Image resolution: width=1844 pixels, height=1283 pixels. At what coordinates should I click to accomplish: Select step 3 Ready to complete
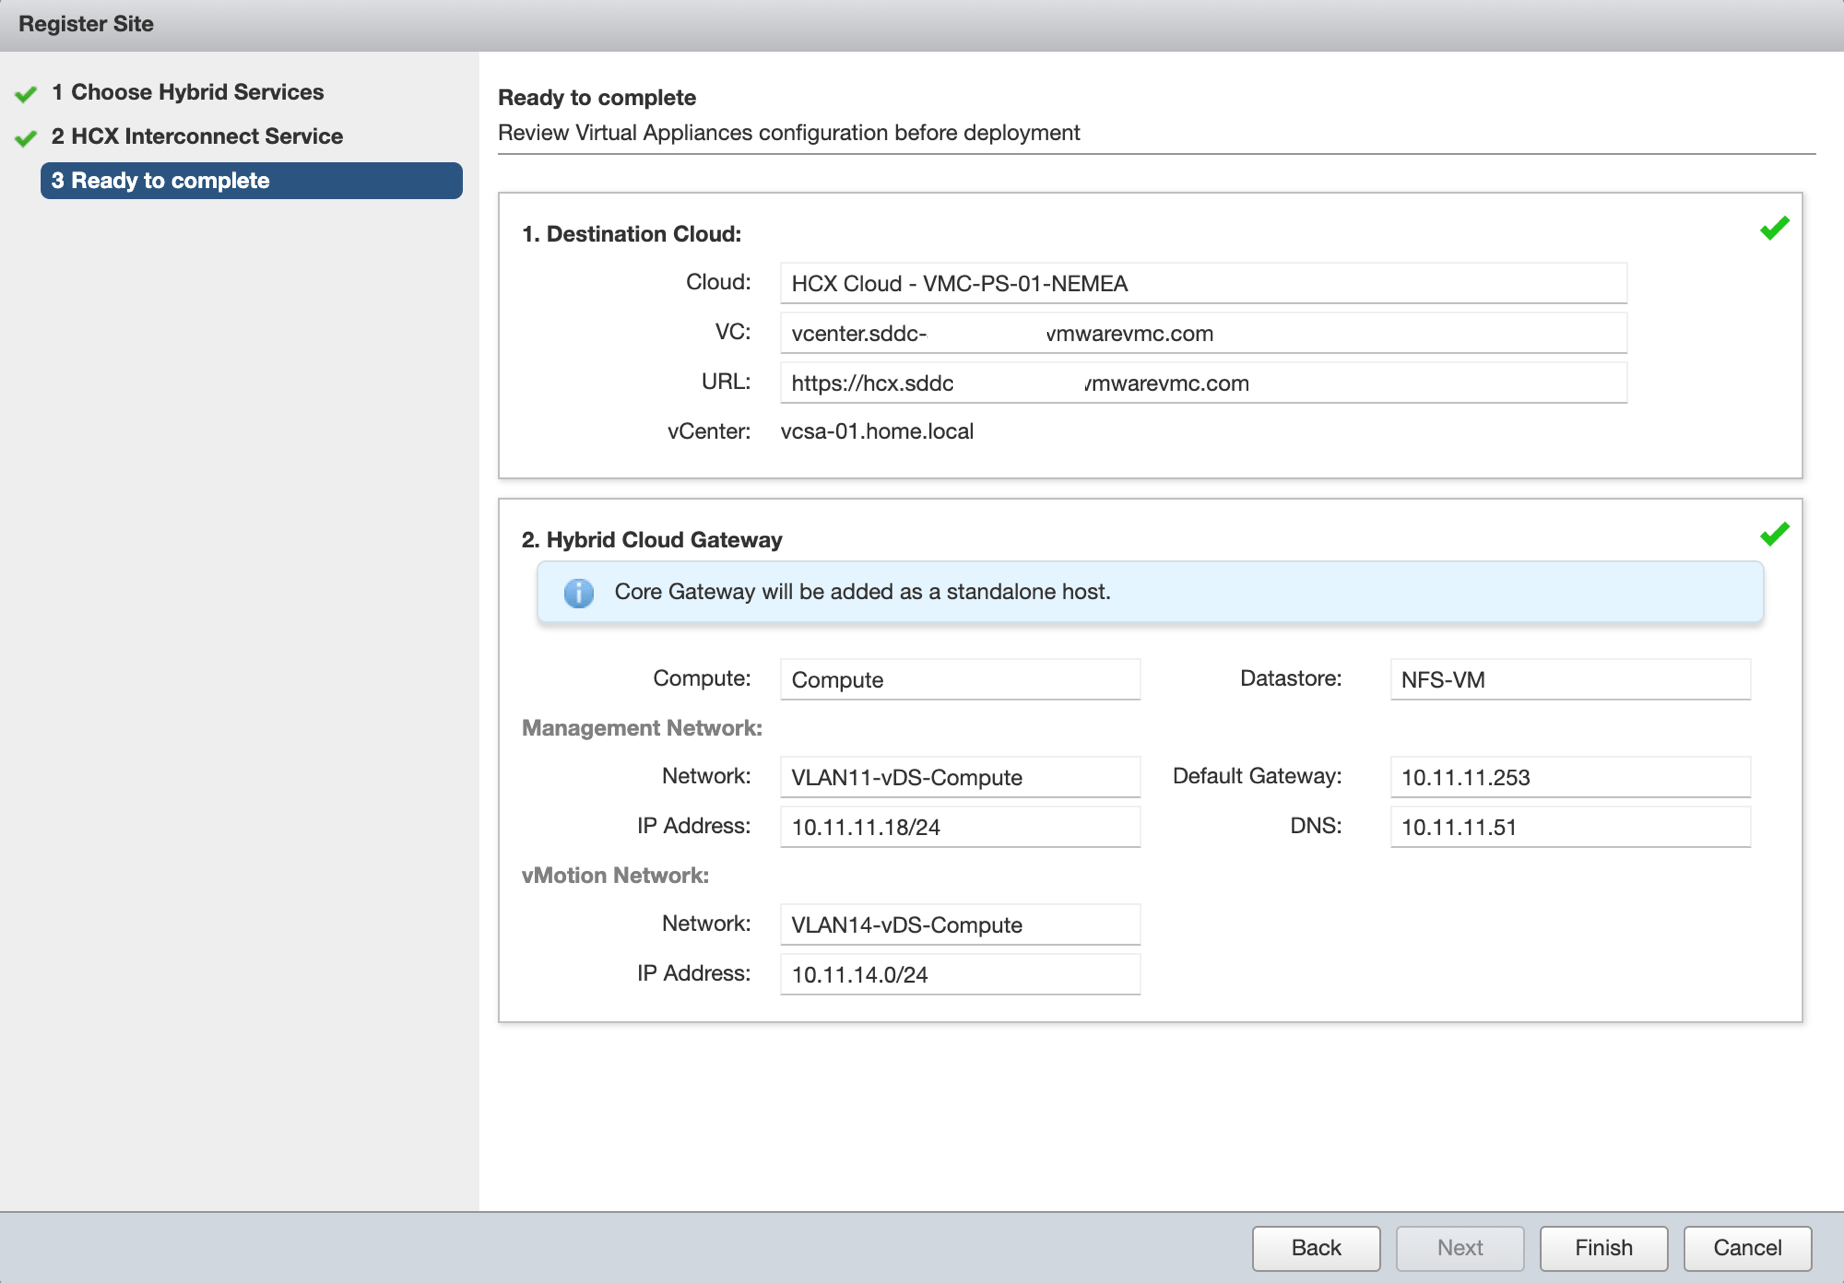(251, 181)
